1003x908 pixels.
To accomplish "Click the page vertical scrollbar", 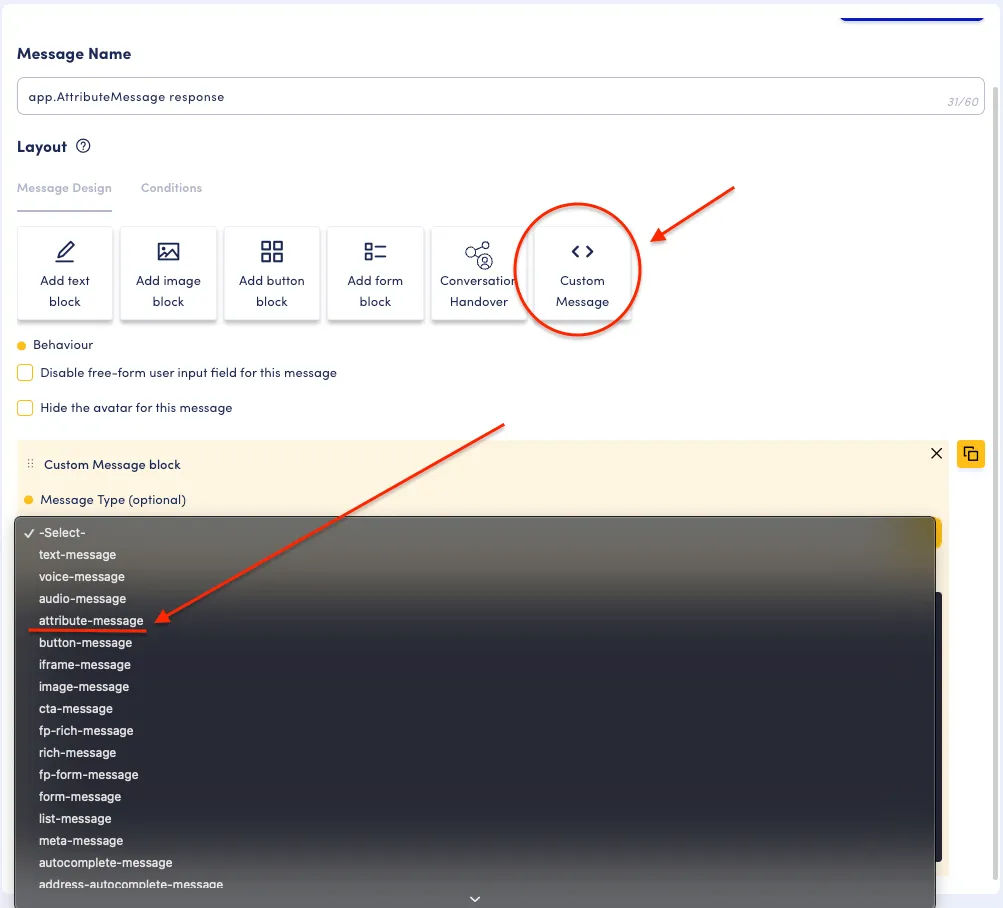I will pos(997,483).
